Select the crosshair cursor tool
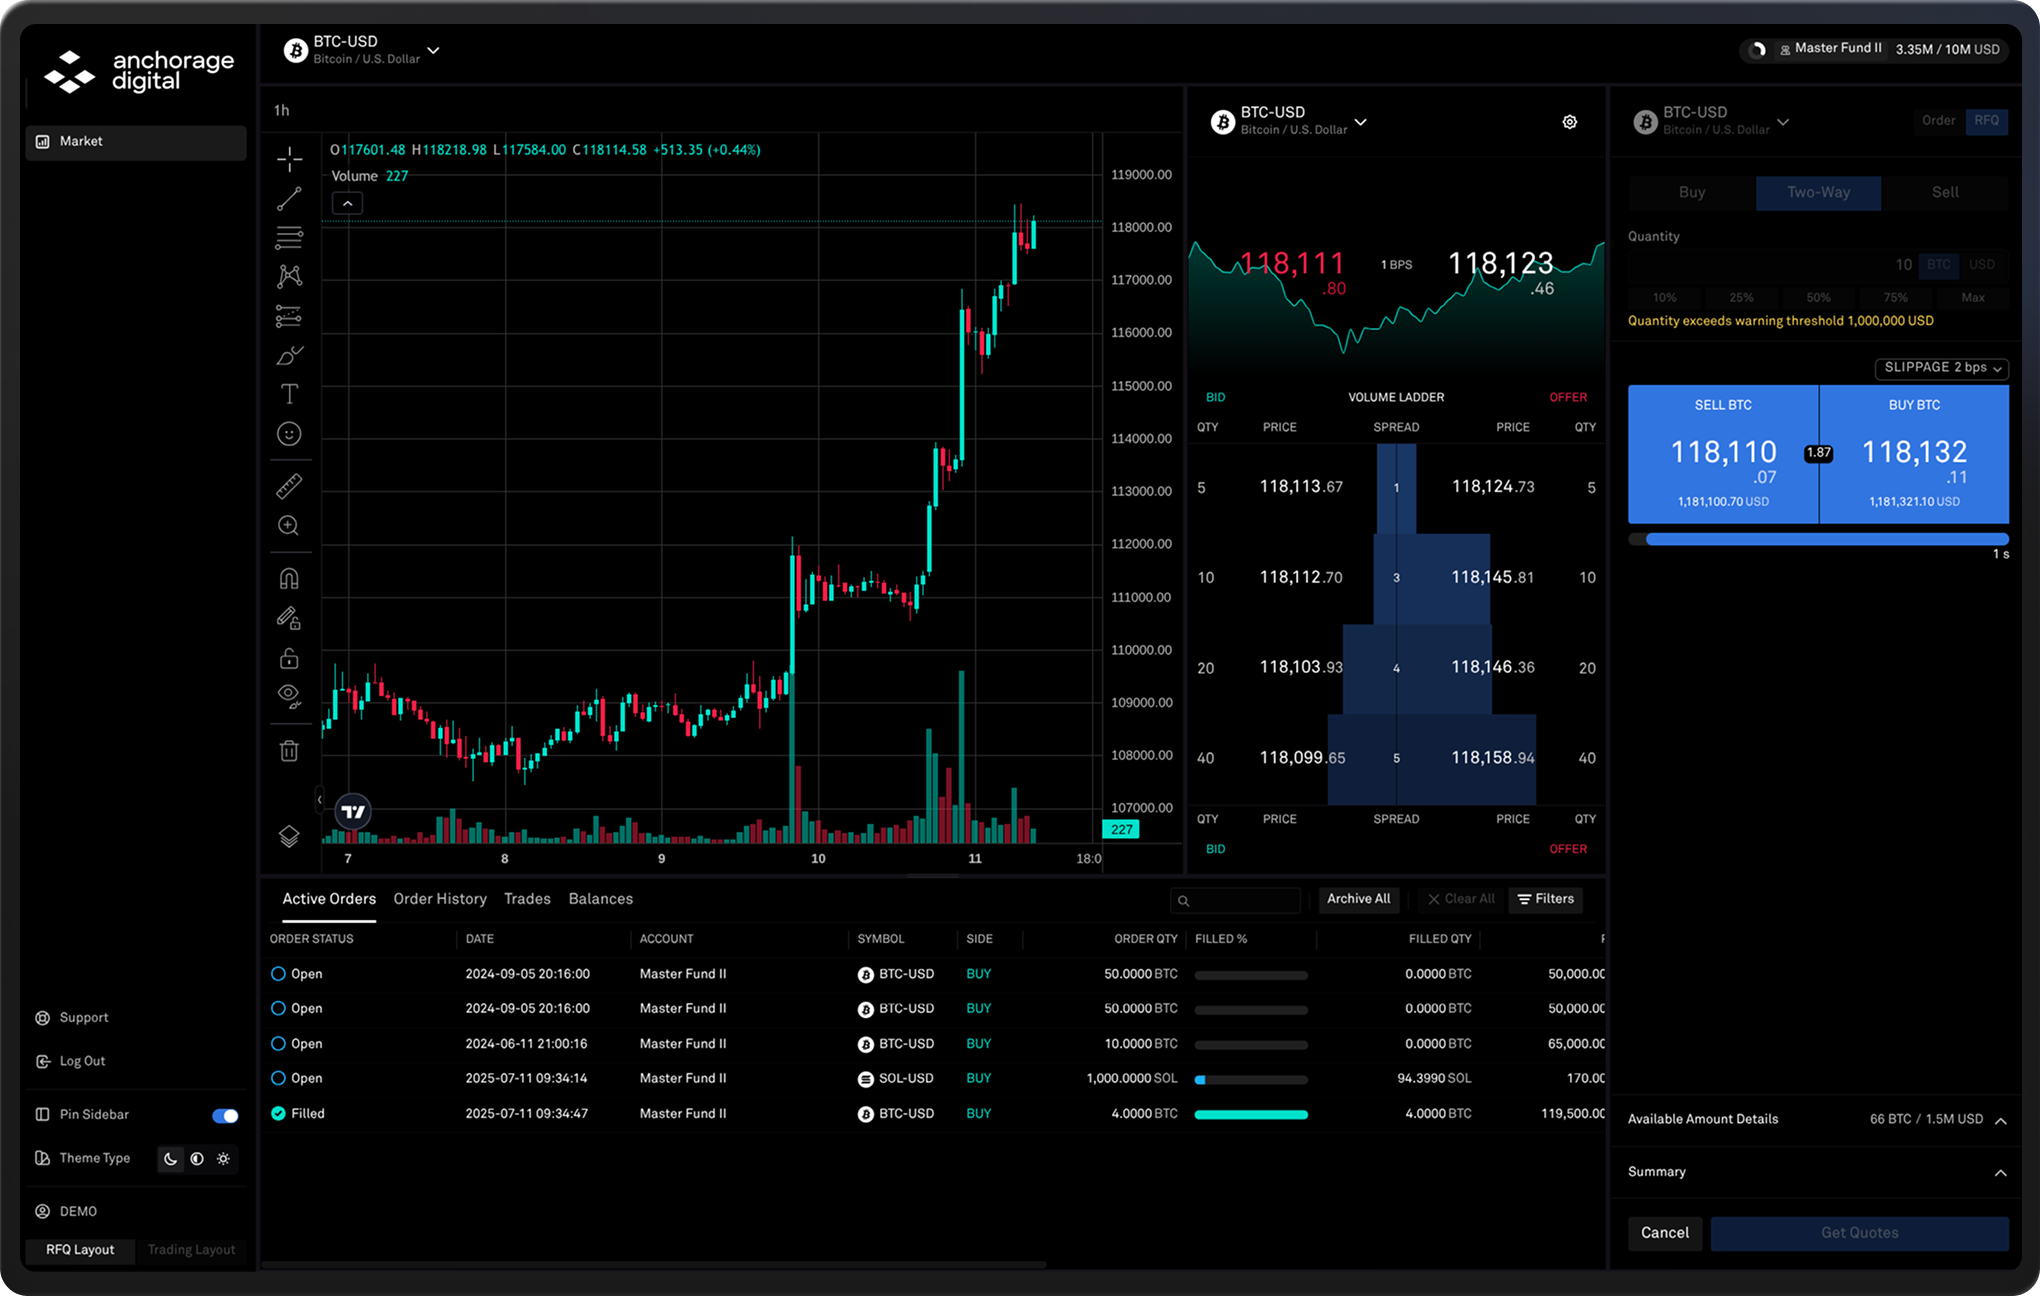The height and width of the screenshot is (1296, 2040). pos(289,159)
